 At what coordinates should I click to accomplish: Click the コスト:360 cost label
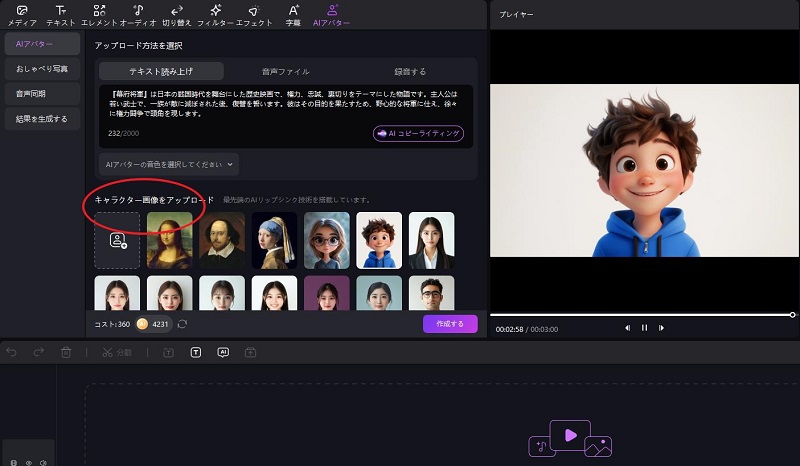coord(112,324)
